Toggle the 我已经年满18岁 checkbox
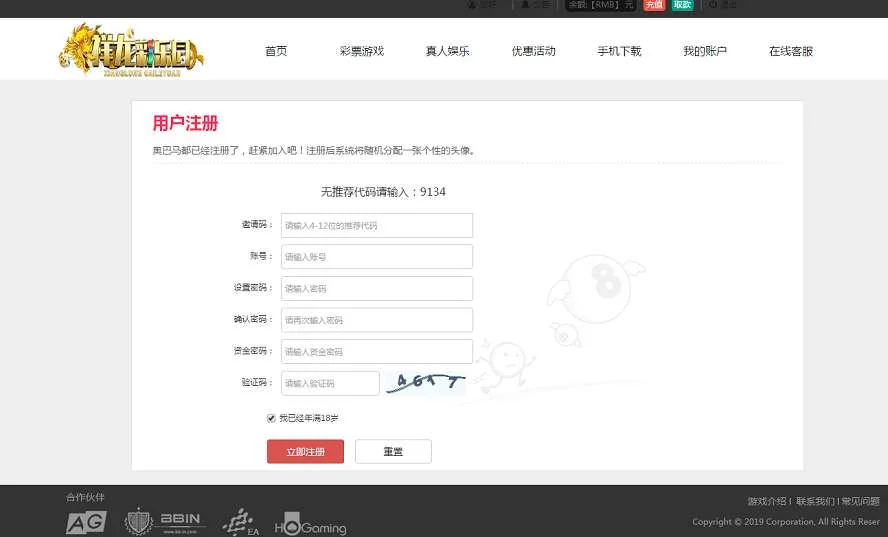This screenshot has width=888, height=537. (271, 418)
